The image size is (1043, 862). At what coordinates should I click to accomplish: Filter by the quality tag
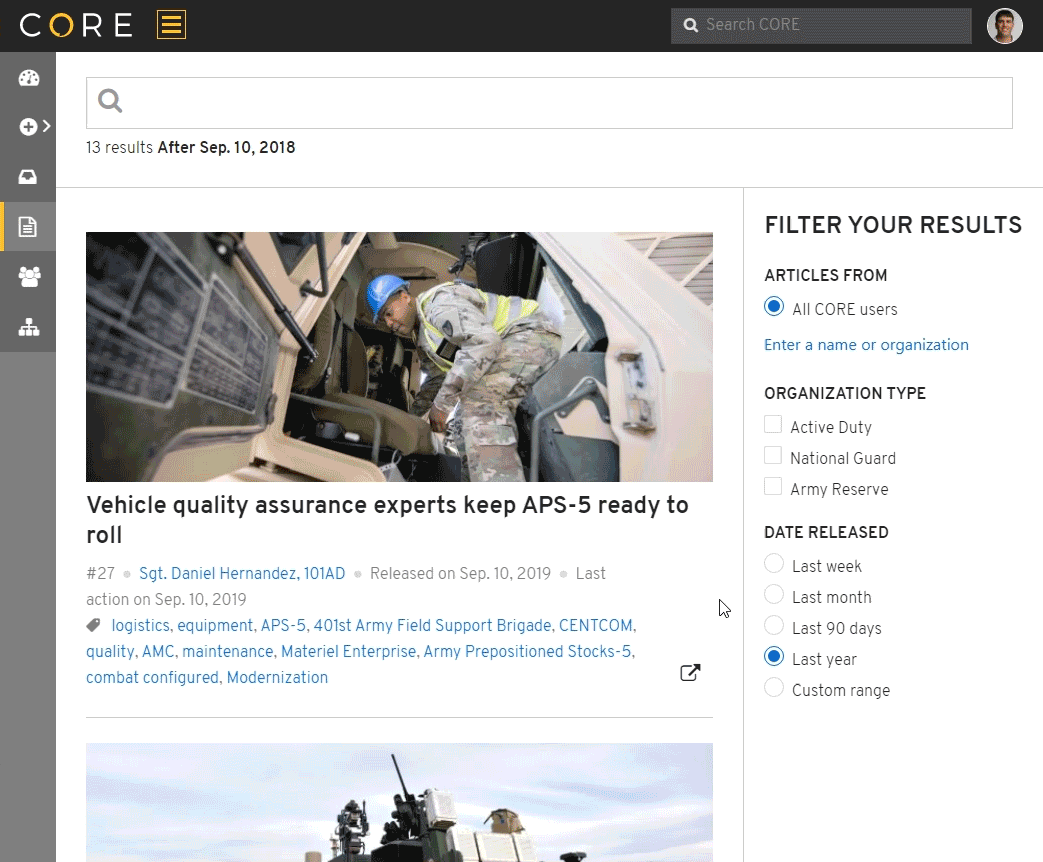point(110,651)
